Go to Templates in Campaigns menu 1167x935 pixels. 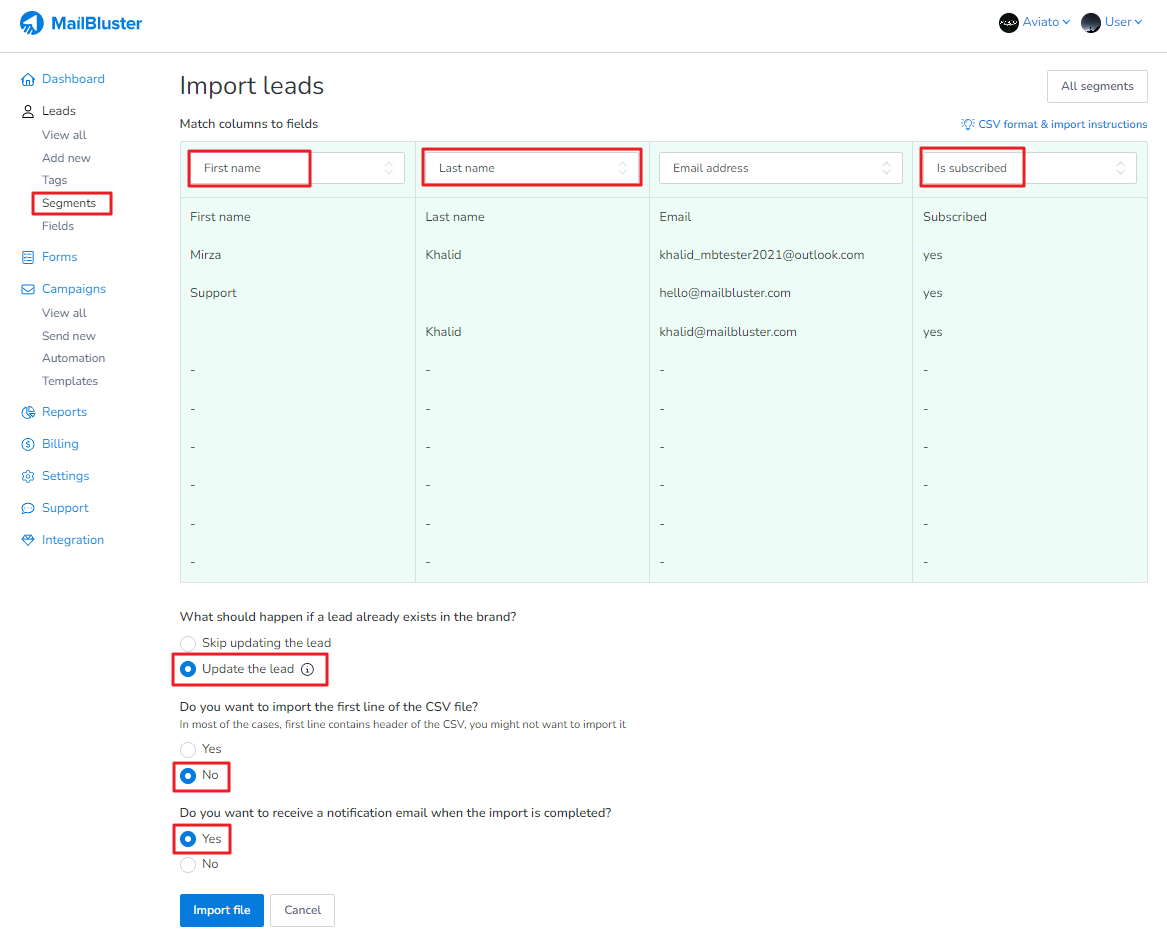click(70, 381)
